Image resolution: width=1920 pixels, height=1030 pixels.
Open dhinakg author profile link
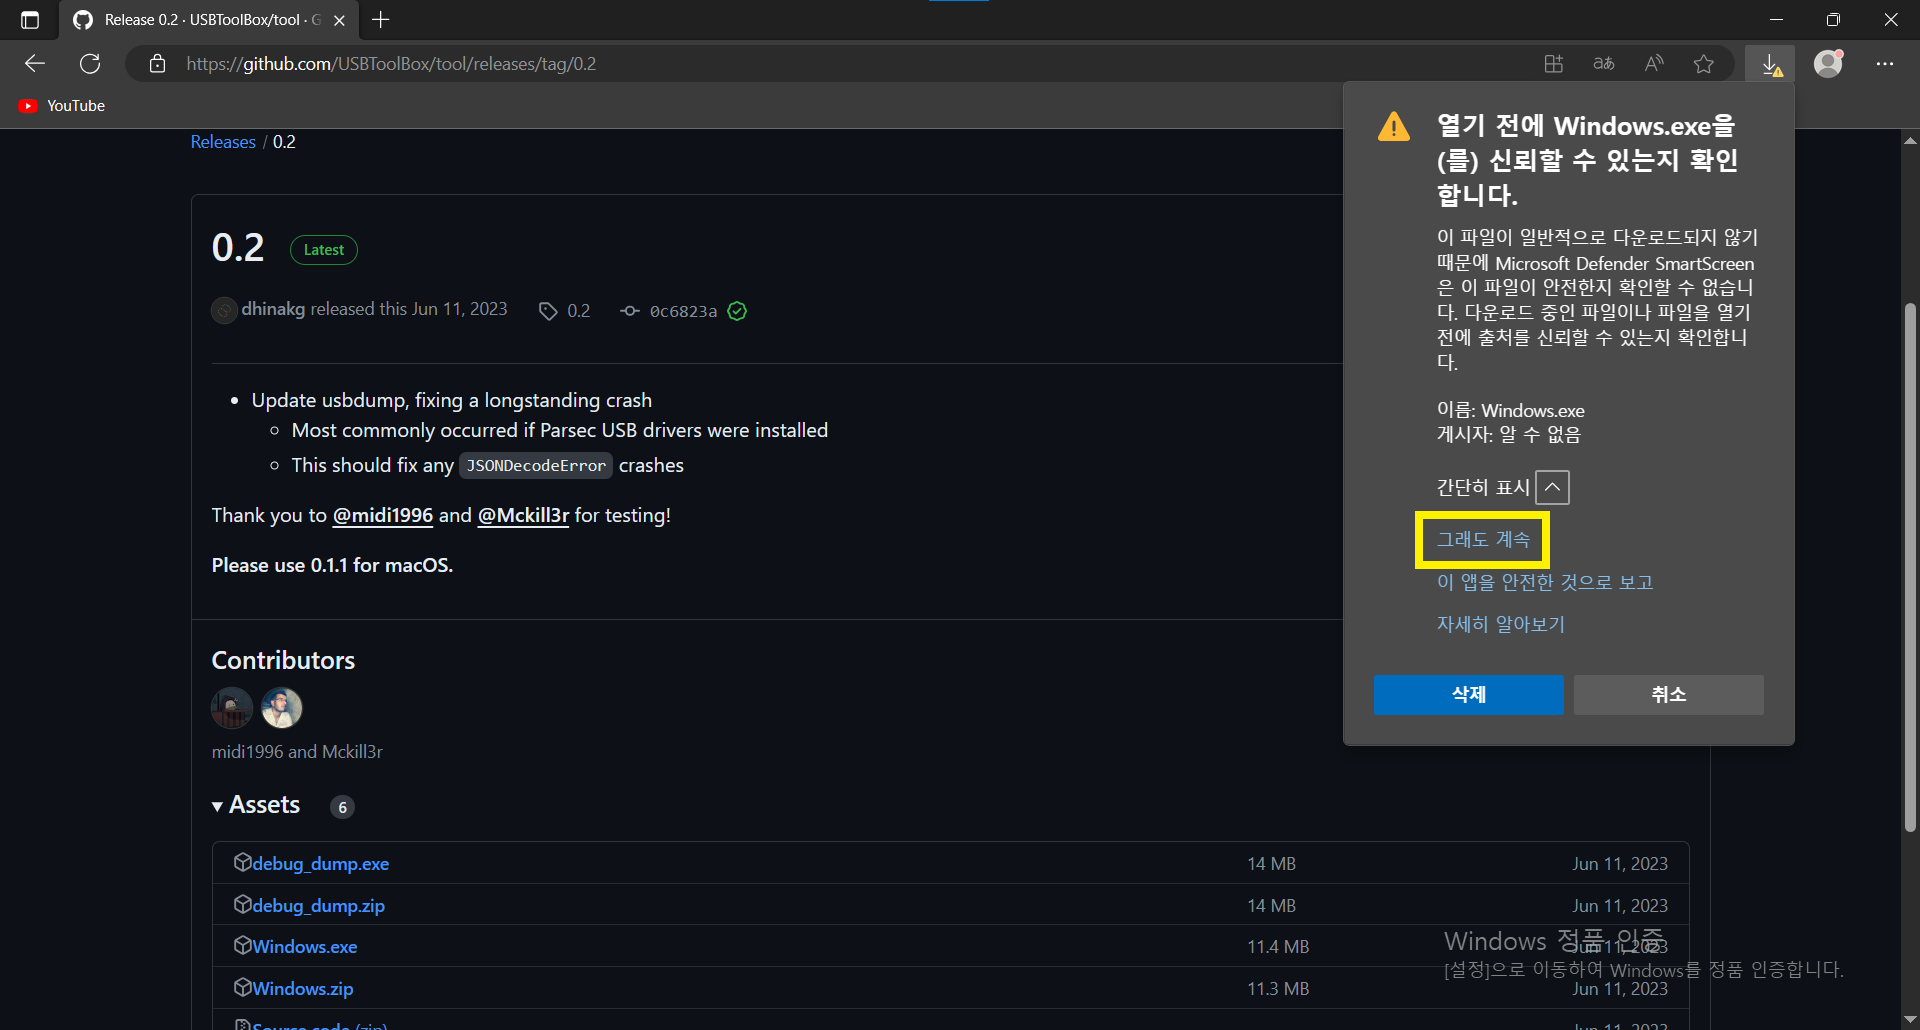273,309
